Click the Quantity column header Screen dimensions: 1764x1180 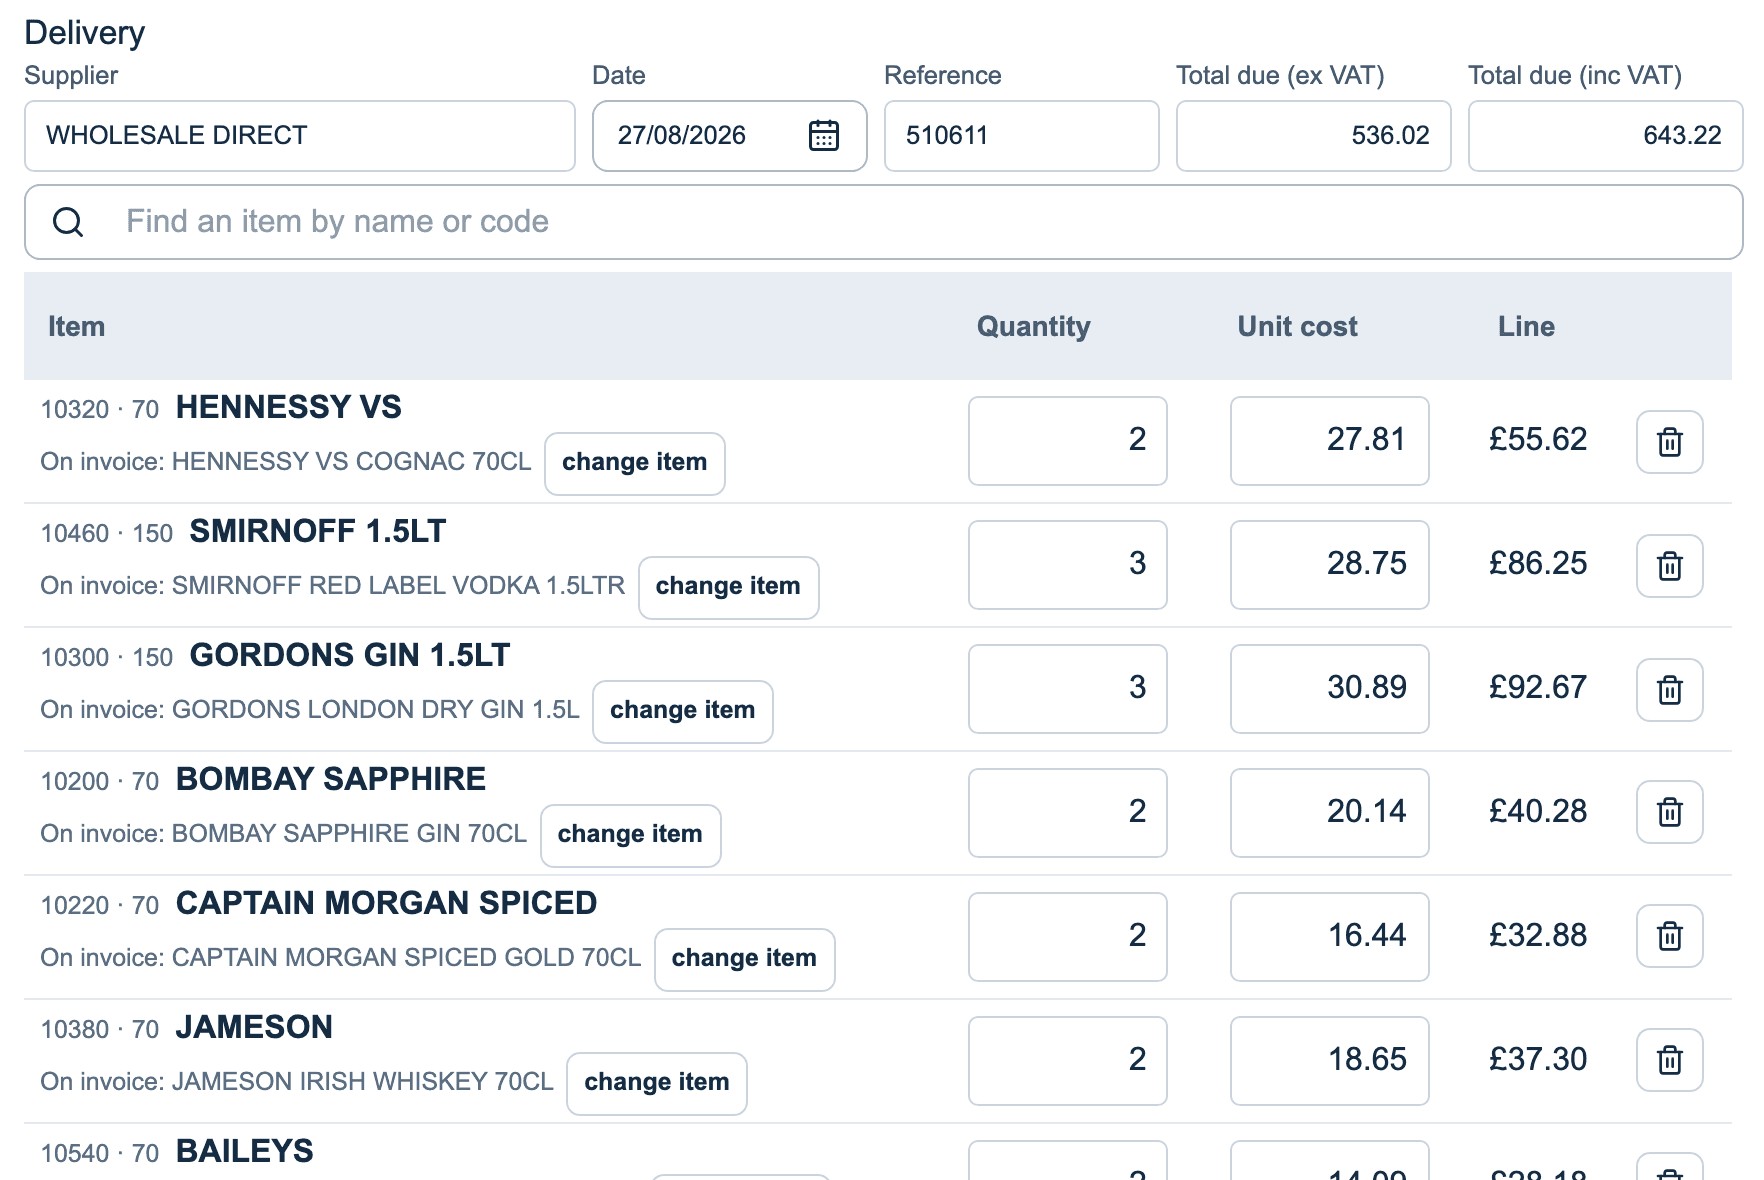1033,327
